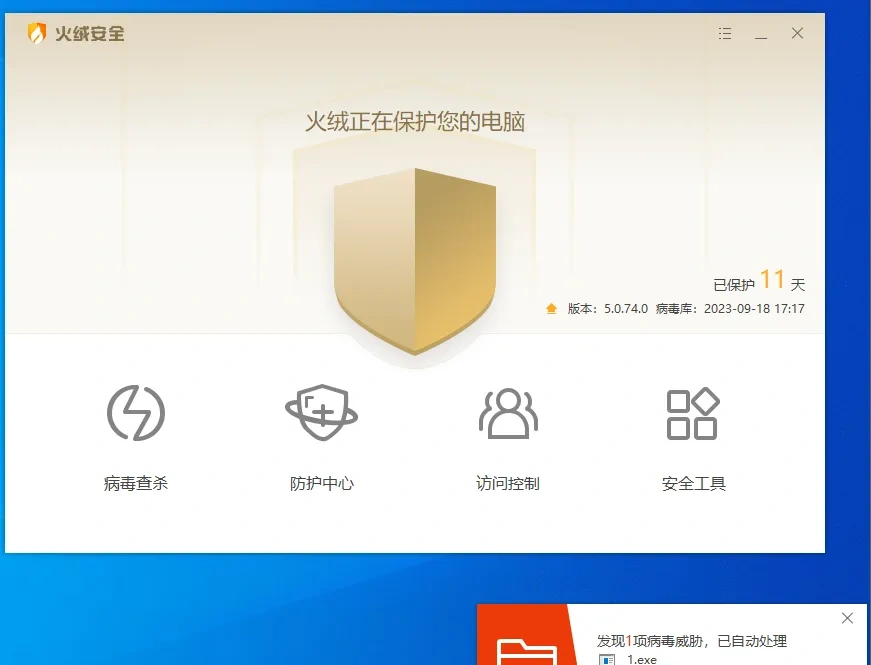Click the orange folder icon in threat notification

(525, 652)
